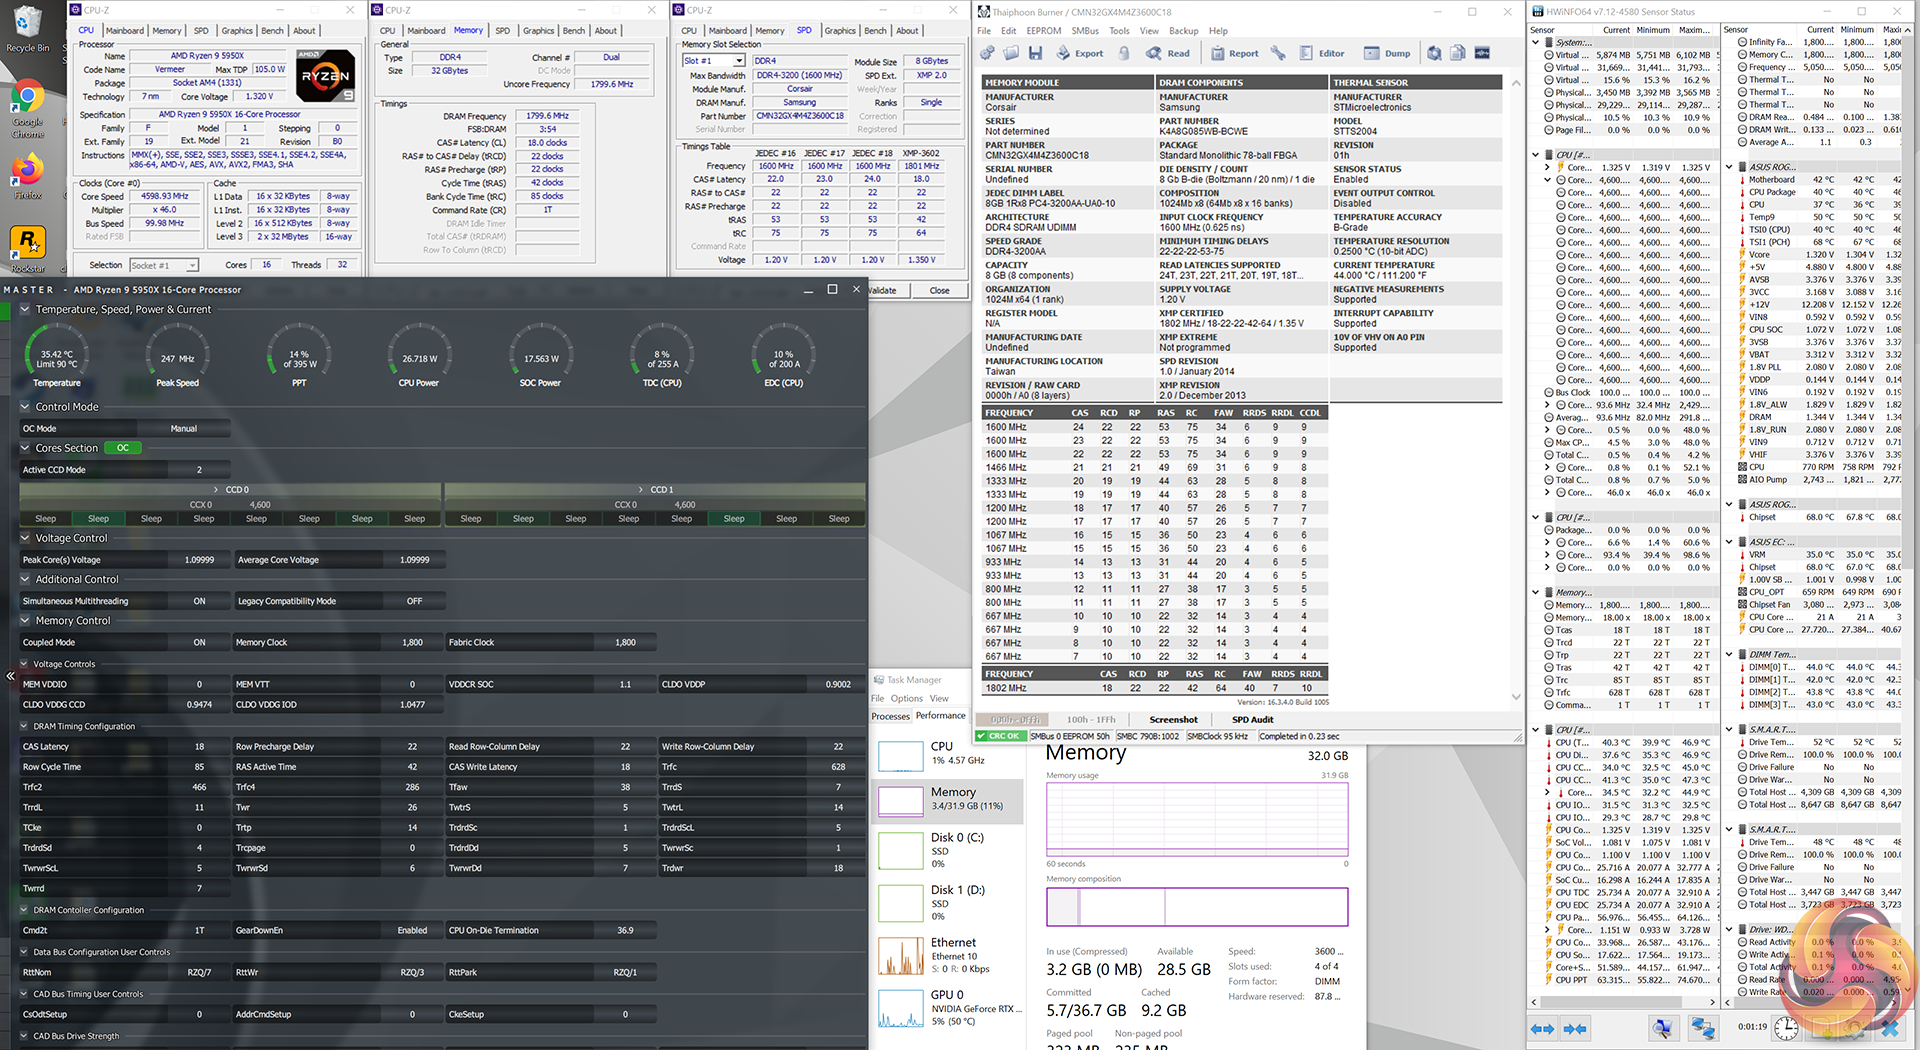Switch to the Processes tab in Task Manager
1920x1050 pixels.
pos(890,716)
